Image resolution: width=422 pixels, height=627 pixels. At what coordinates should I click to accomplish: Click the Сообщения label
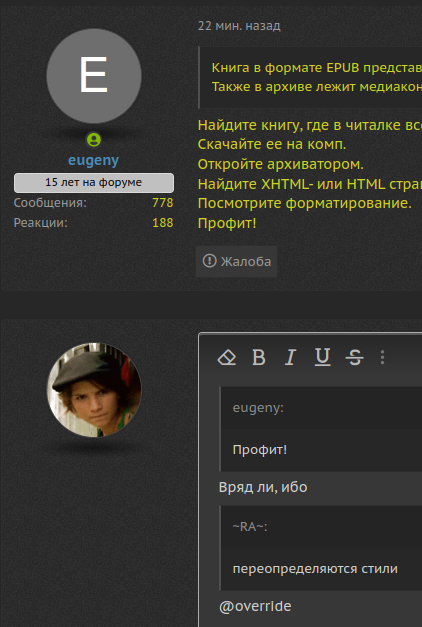50,203
